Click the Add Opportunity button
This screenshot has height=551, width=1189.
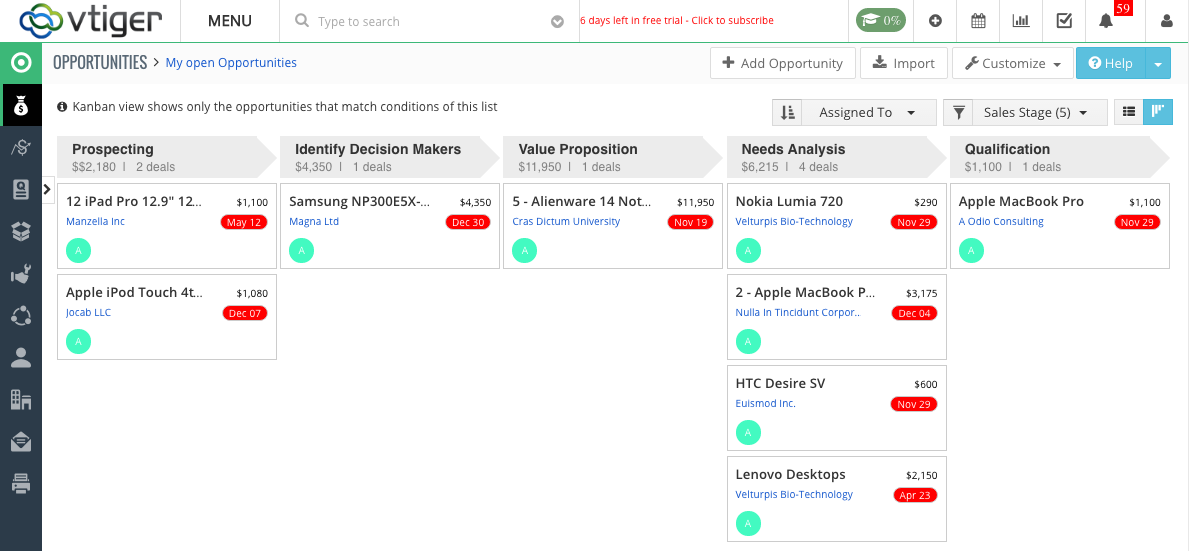click(x=782, y=63)
